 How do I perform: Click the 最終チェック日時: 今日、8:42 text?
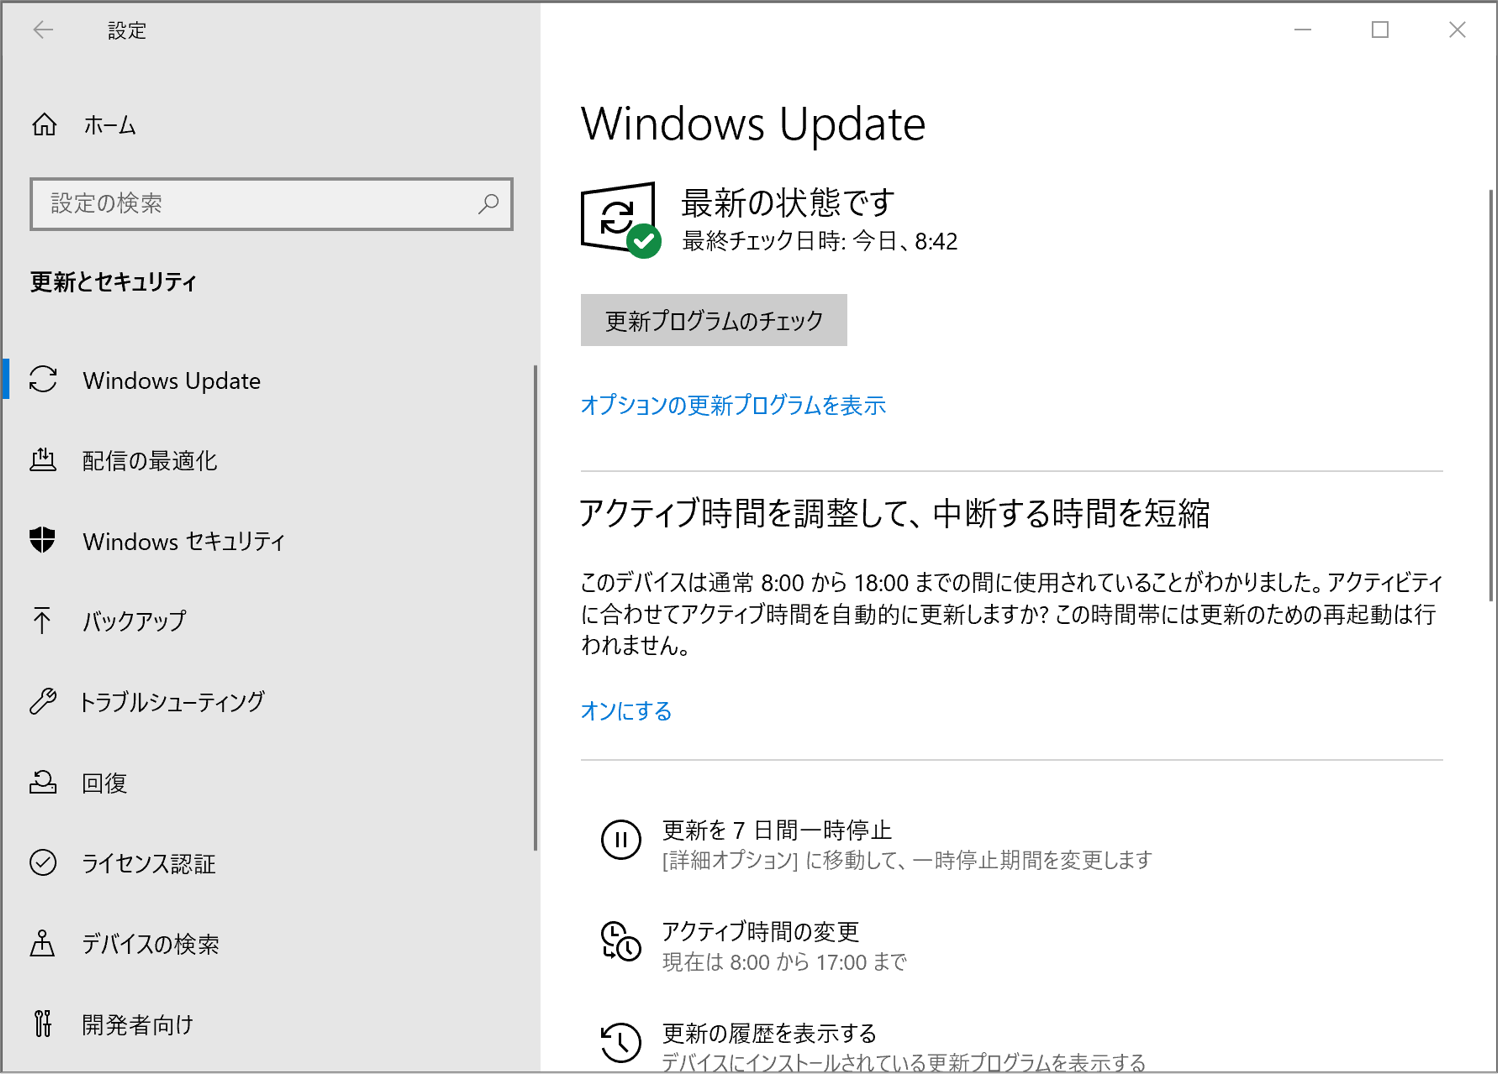820,241
